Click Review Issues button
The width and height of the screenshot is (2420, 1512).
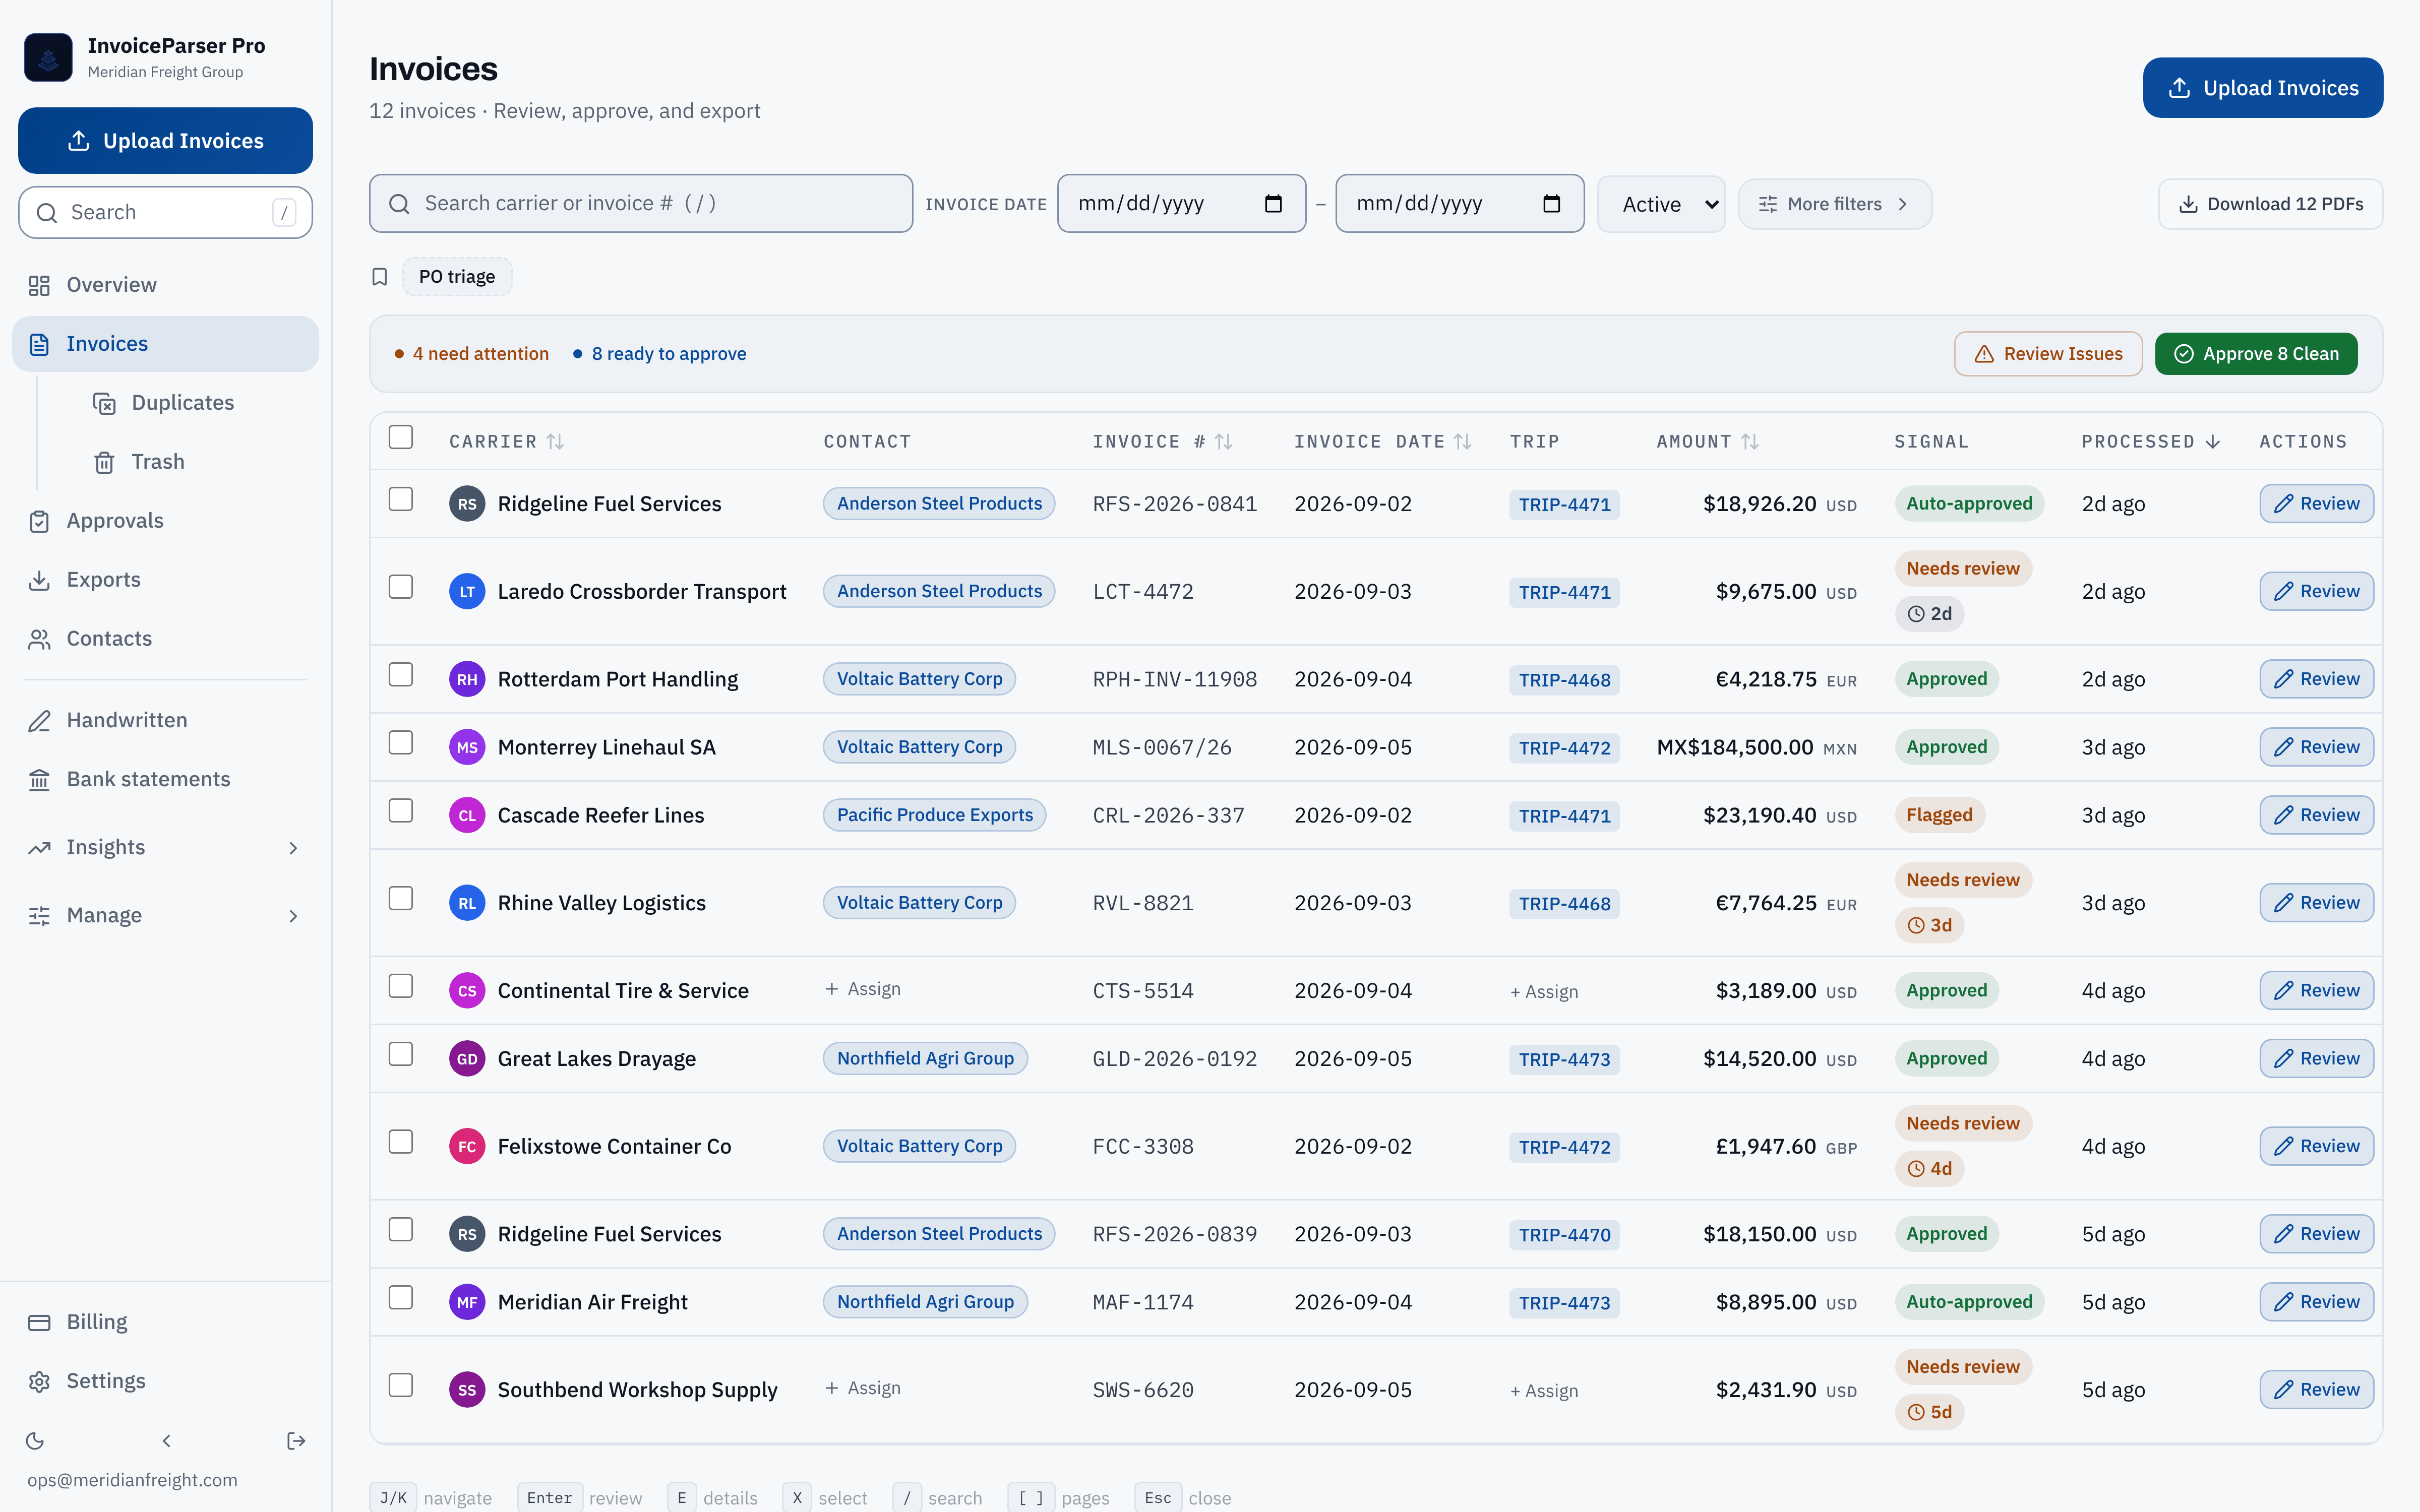pyautogui.click(x=2048, y=354)
